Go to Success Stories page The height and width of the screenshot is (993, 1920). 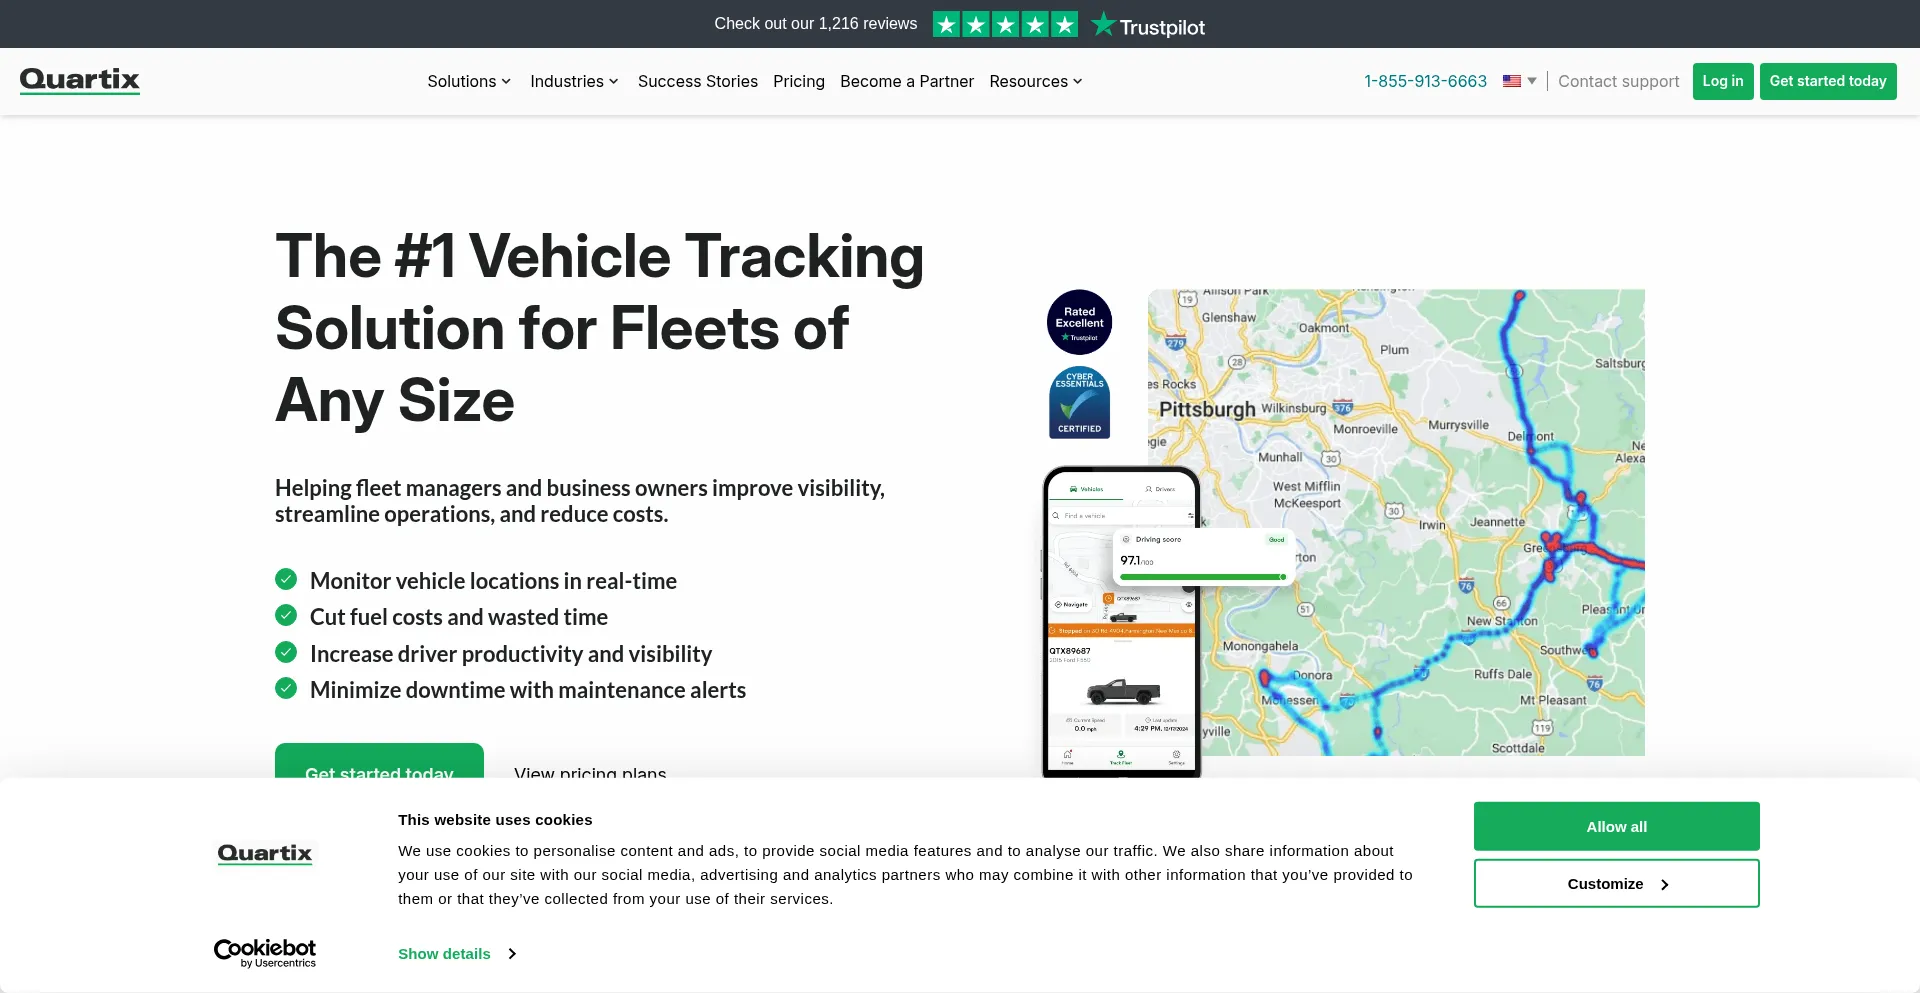[697, 81]
